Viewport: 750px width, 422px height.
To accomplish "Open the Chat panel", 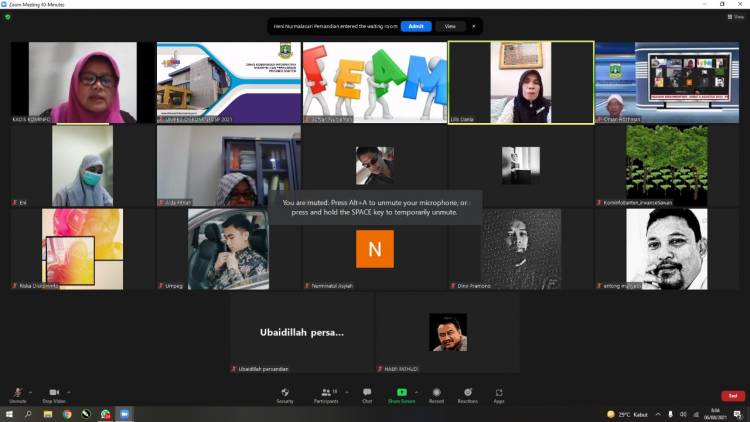I will (x=367, y=395).
